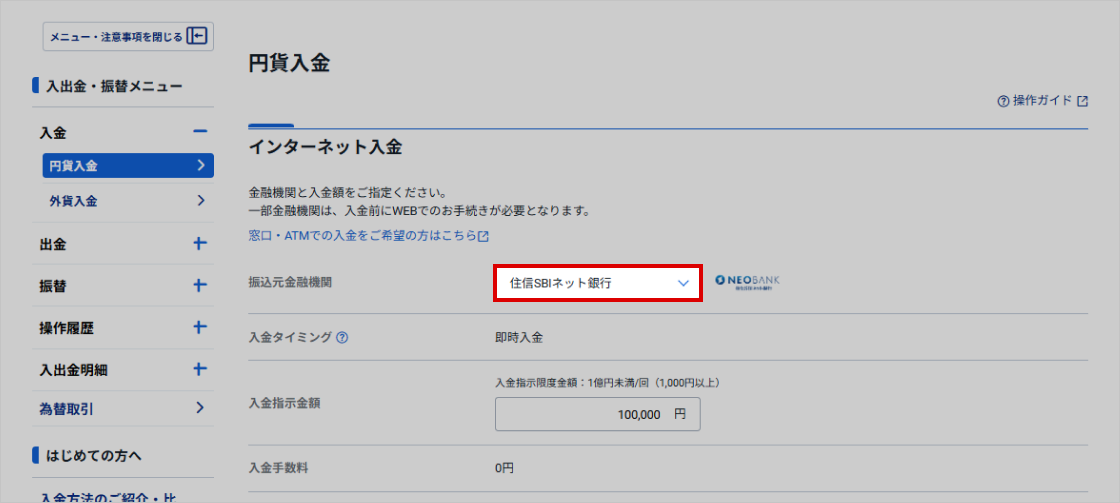The width and height of the screenshot is (1120, 503).
Task: Expand the 振替 menu section
Action: coord(199,286)
